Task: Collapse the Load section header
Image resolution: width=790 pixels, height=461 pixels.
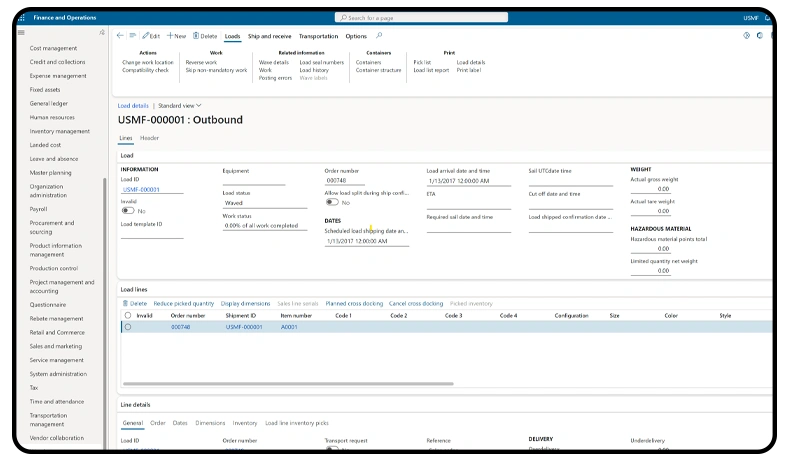Action: pyautogui.click(x=127, y=156)
